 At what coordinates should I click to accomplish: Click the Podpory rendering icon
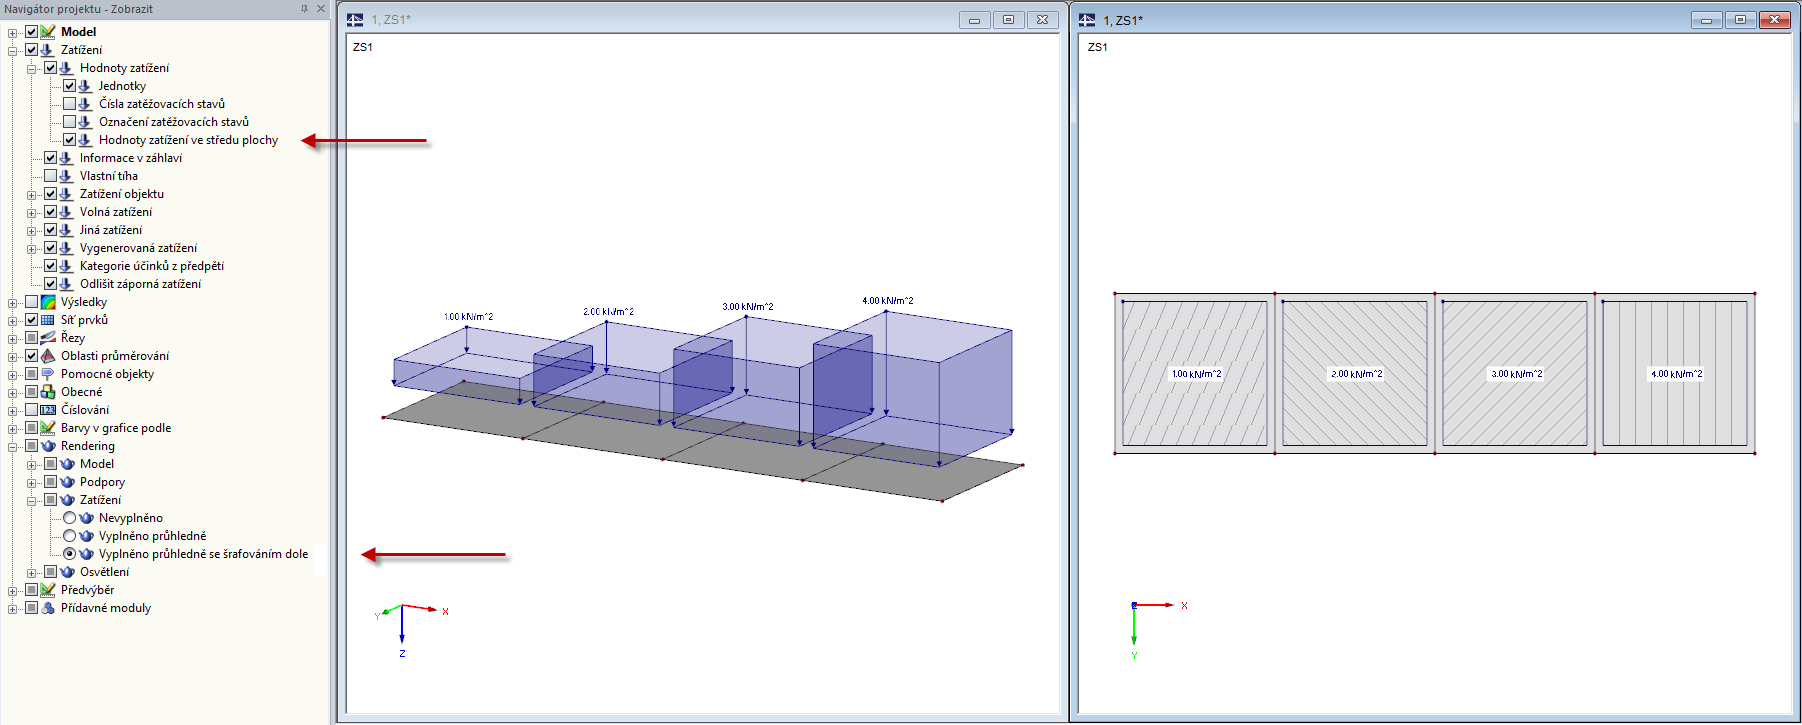pyautogui.click(x=67, y=482)
